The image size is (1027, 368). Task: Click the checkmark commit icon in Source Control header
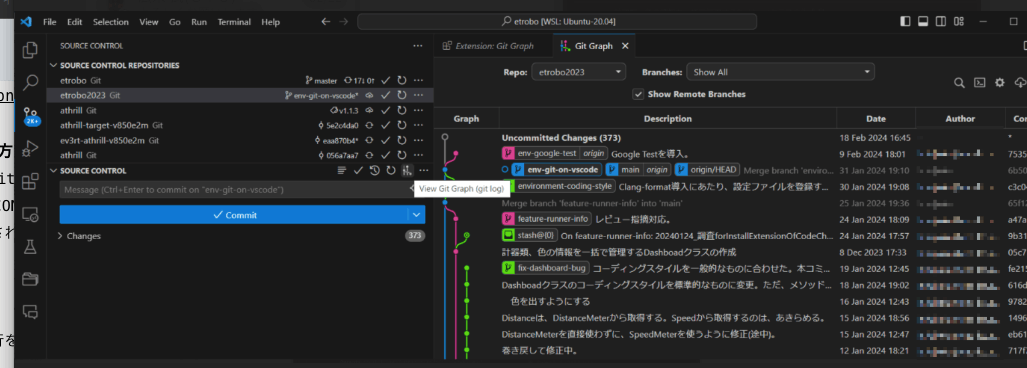click(358, 171)
